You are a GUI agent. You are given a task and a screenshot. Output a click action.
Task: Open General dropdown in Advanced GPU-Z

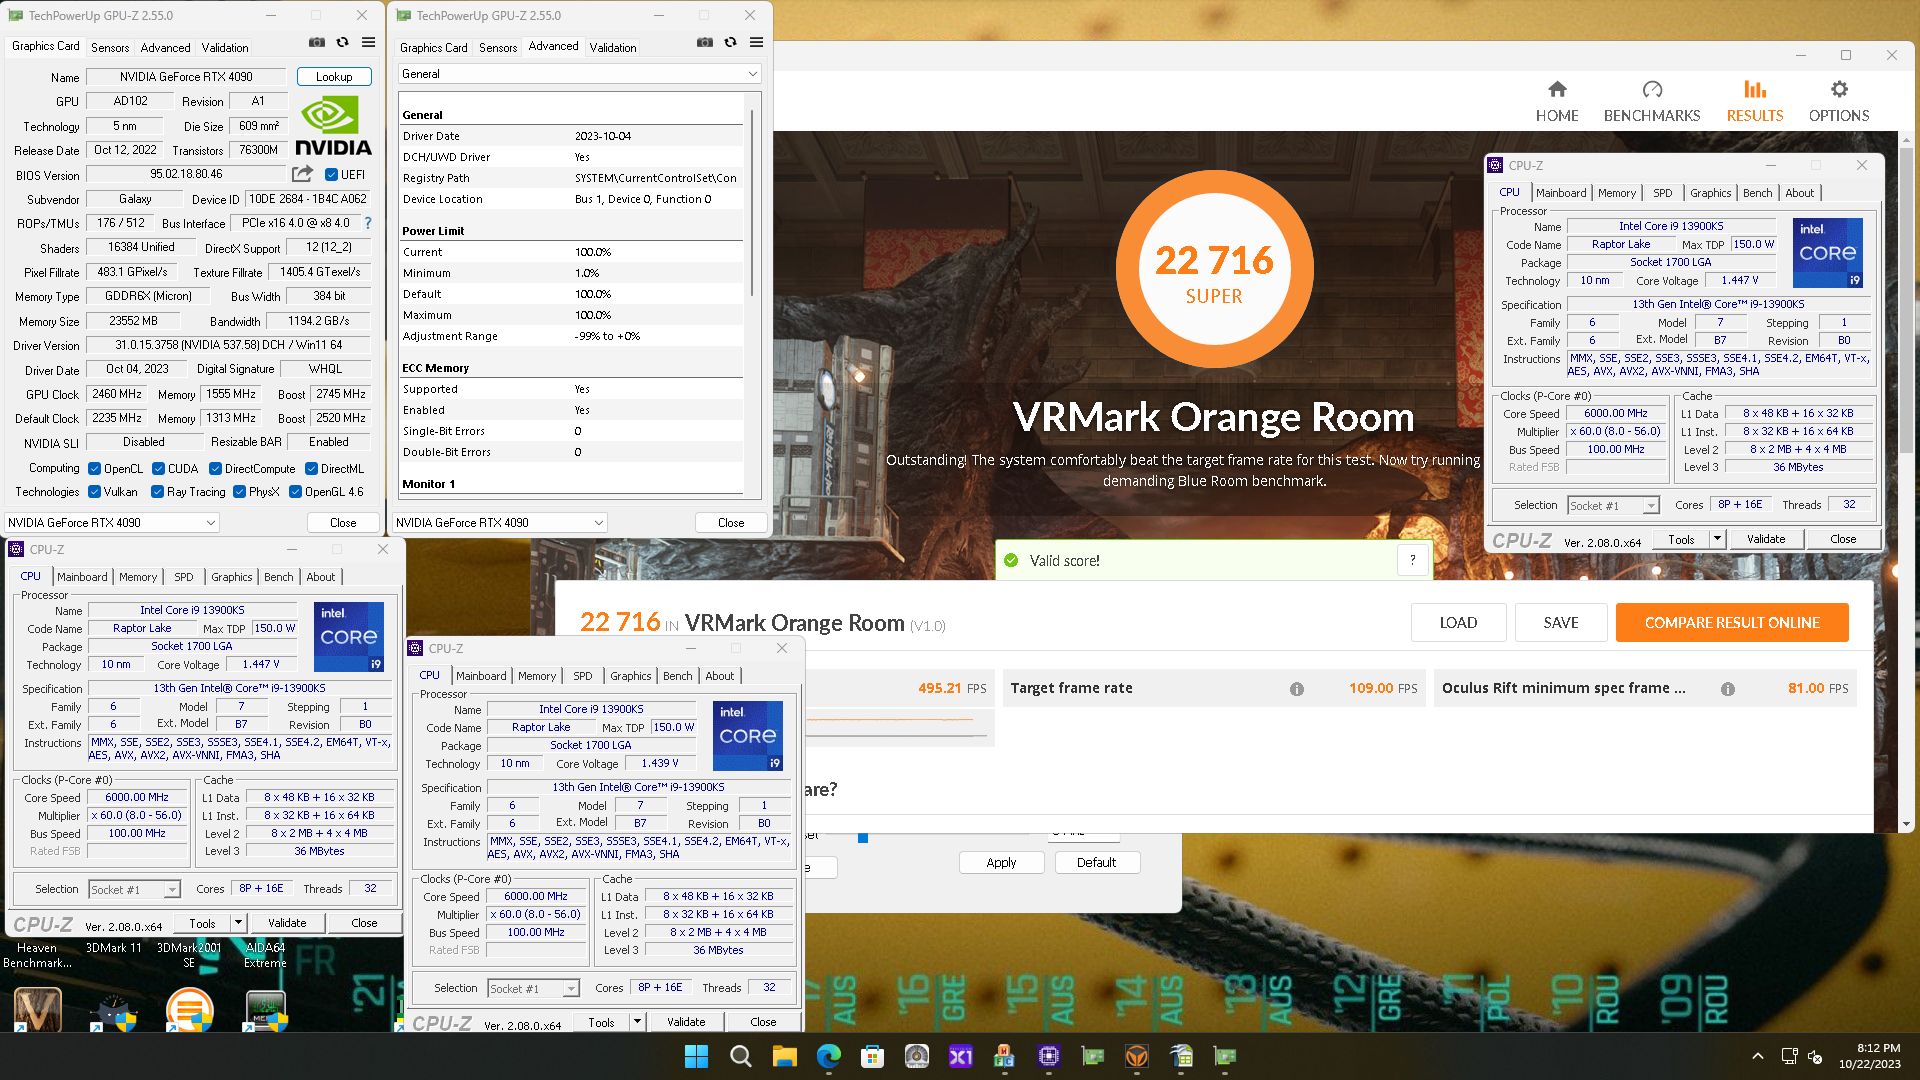[579, 74]
